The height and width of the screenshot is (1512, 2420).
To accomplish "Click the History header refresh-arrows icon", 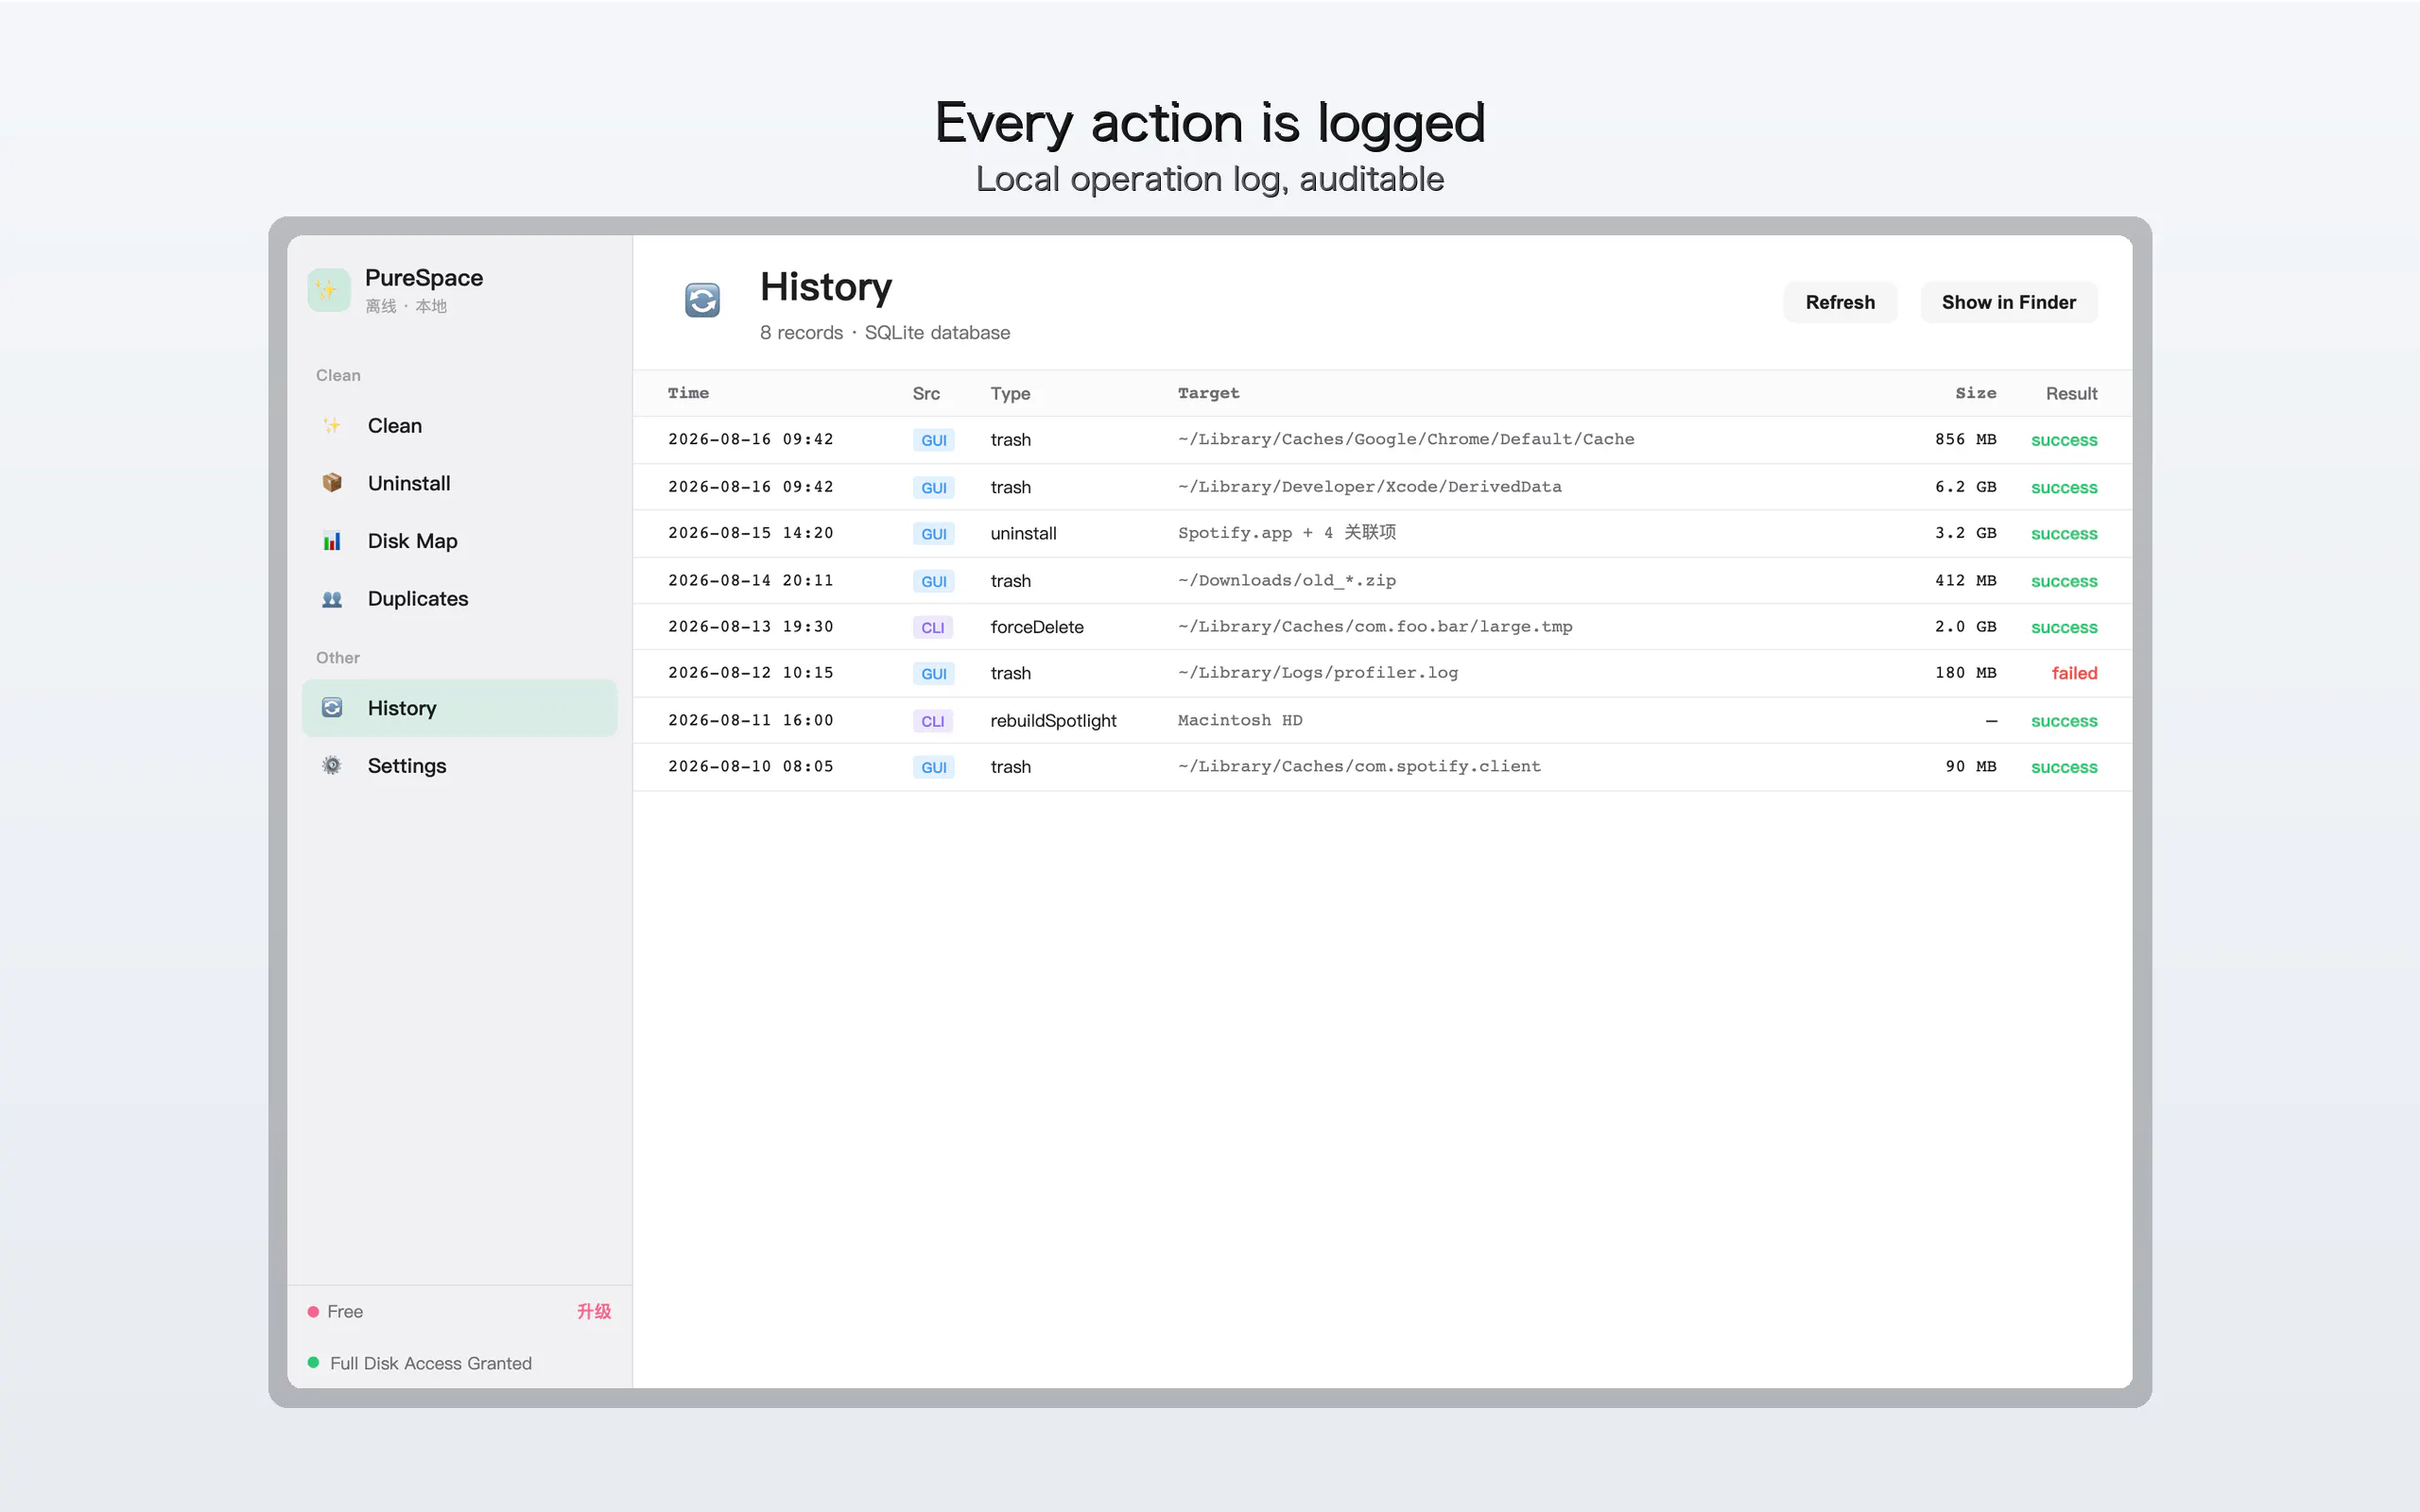I will coord(702,300).
